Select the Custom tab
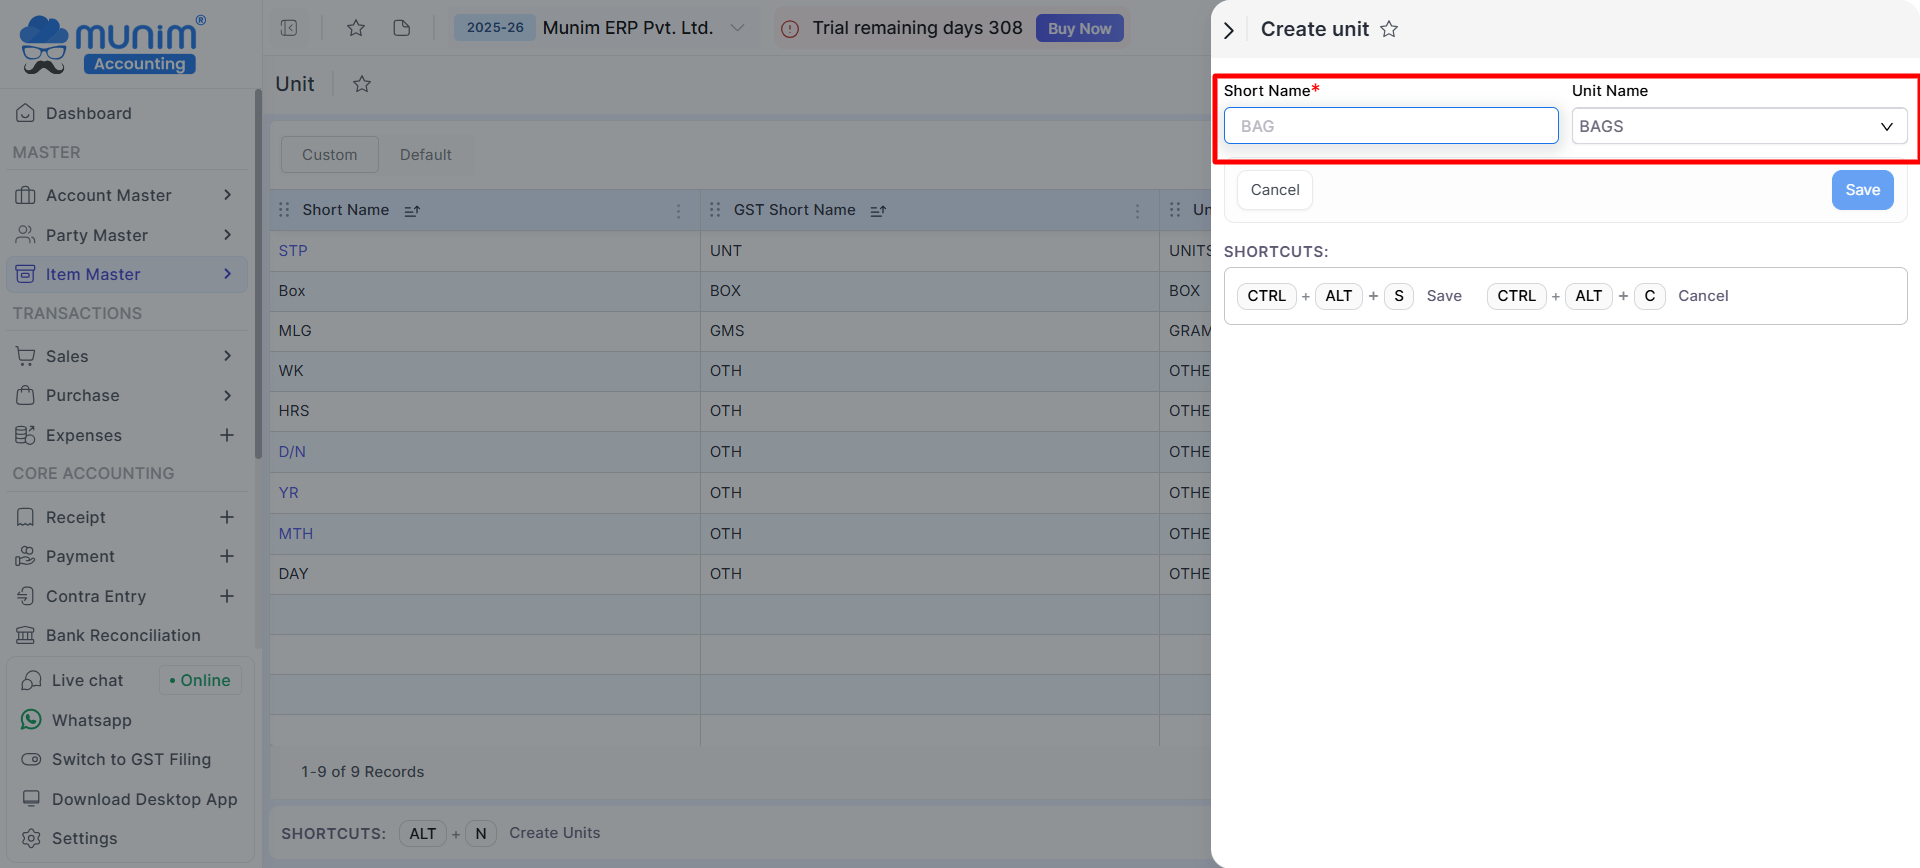This screenshot has width=1920, height=868. pos(329,155)
